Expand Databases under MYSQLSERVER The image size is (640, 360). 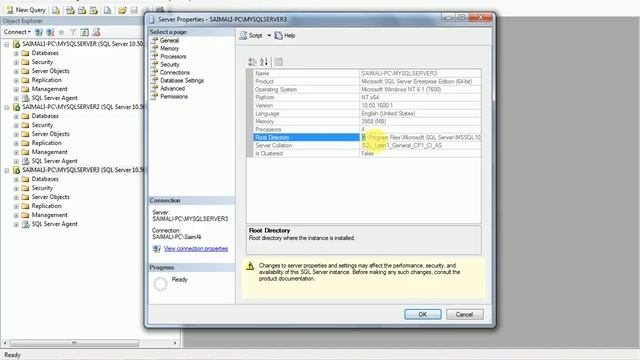click(x=16, y=53)
